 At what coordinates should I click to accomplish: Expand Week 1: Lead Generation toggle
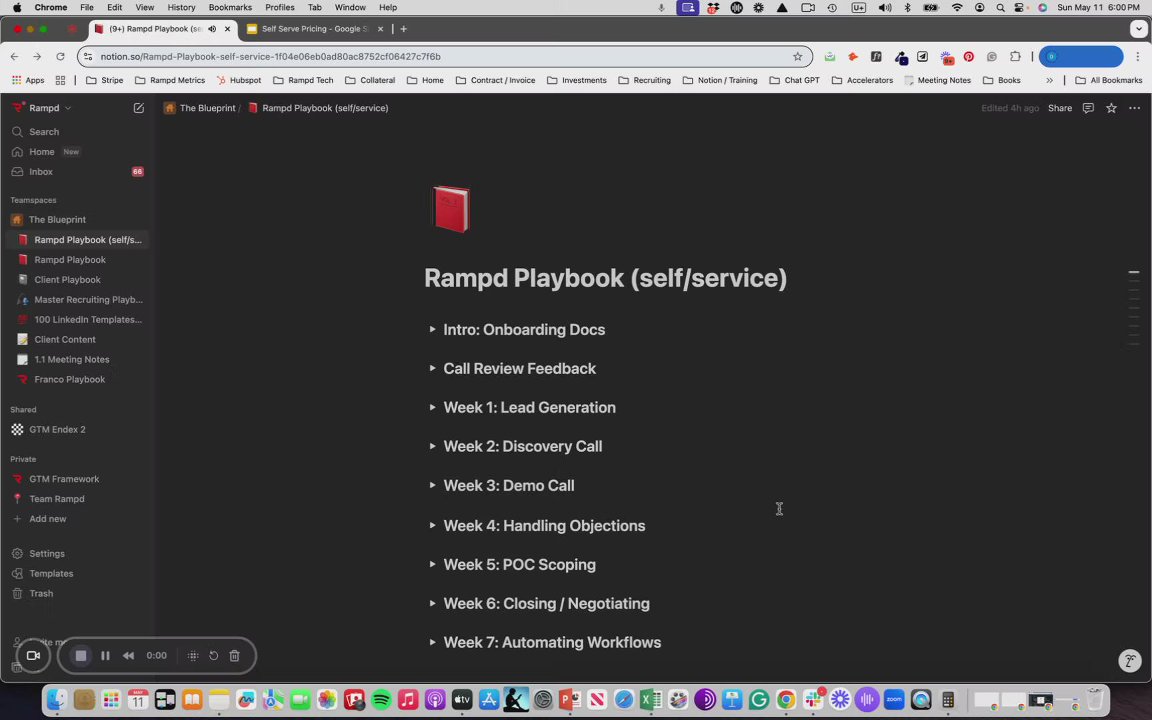[432, 407]
